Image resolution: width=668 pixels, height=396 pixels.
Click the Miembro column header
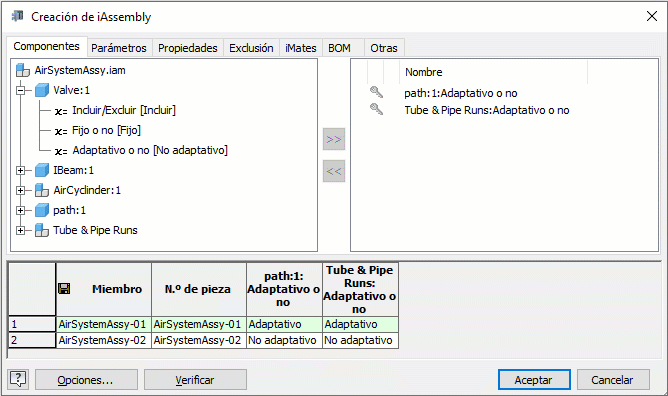tap(104, 289)
